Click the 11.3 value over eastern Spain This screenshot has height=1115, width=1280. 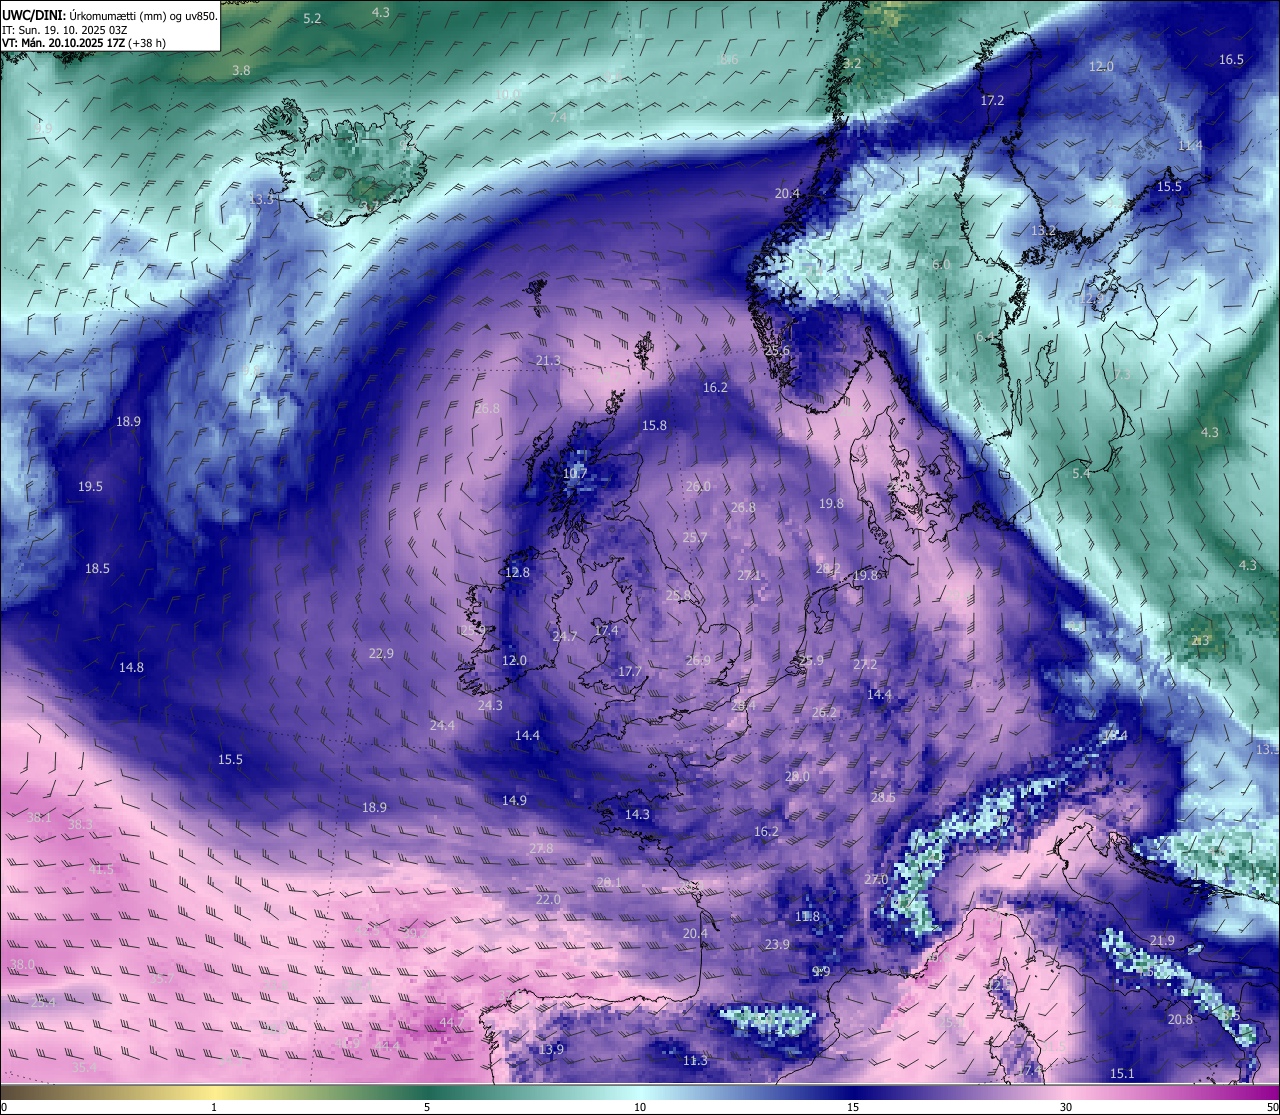click(695, 1060)
